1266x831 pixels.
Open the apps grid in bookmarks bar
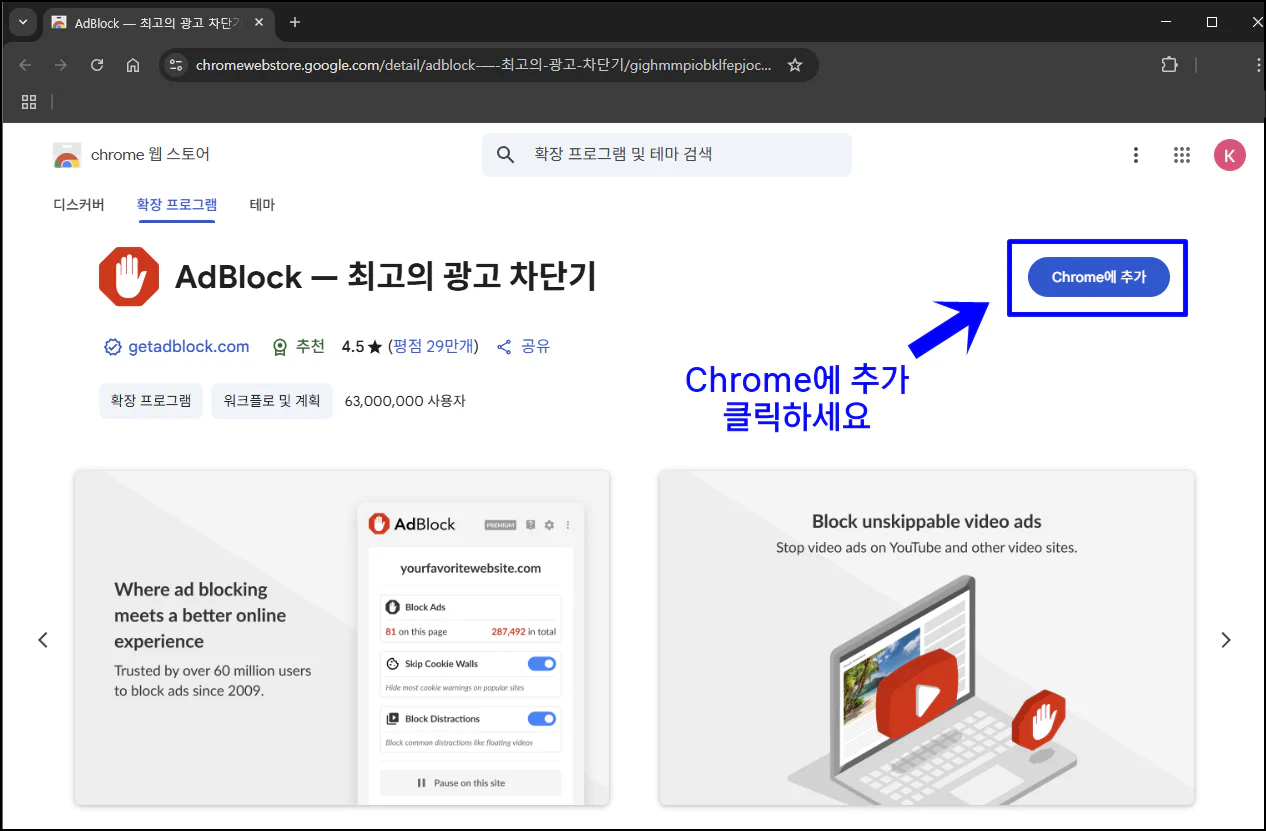click(29, 102)
